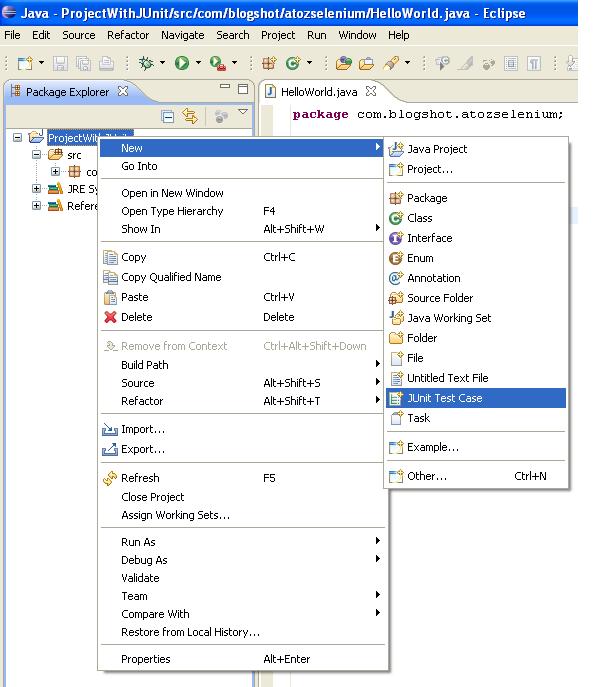Click Copy Qualified Name in context menu
The height and width of the screenshot is (687, 600).
click(242, 277)
